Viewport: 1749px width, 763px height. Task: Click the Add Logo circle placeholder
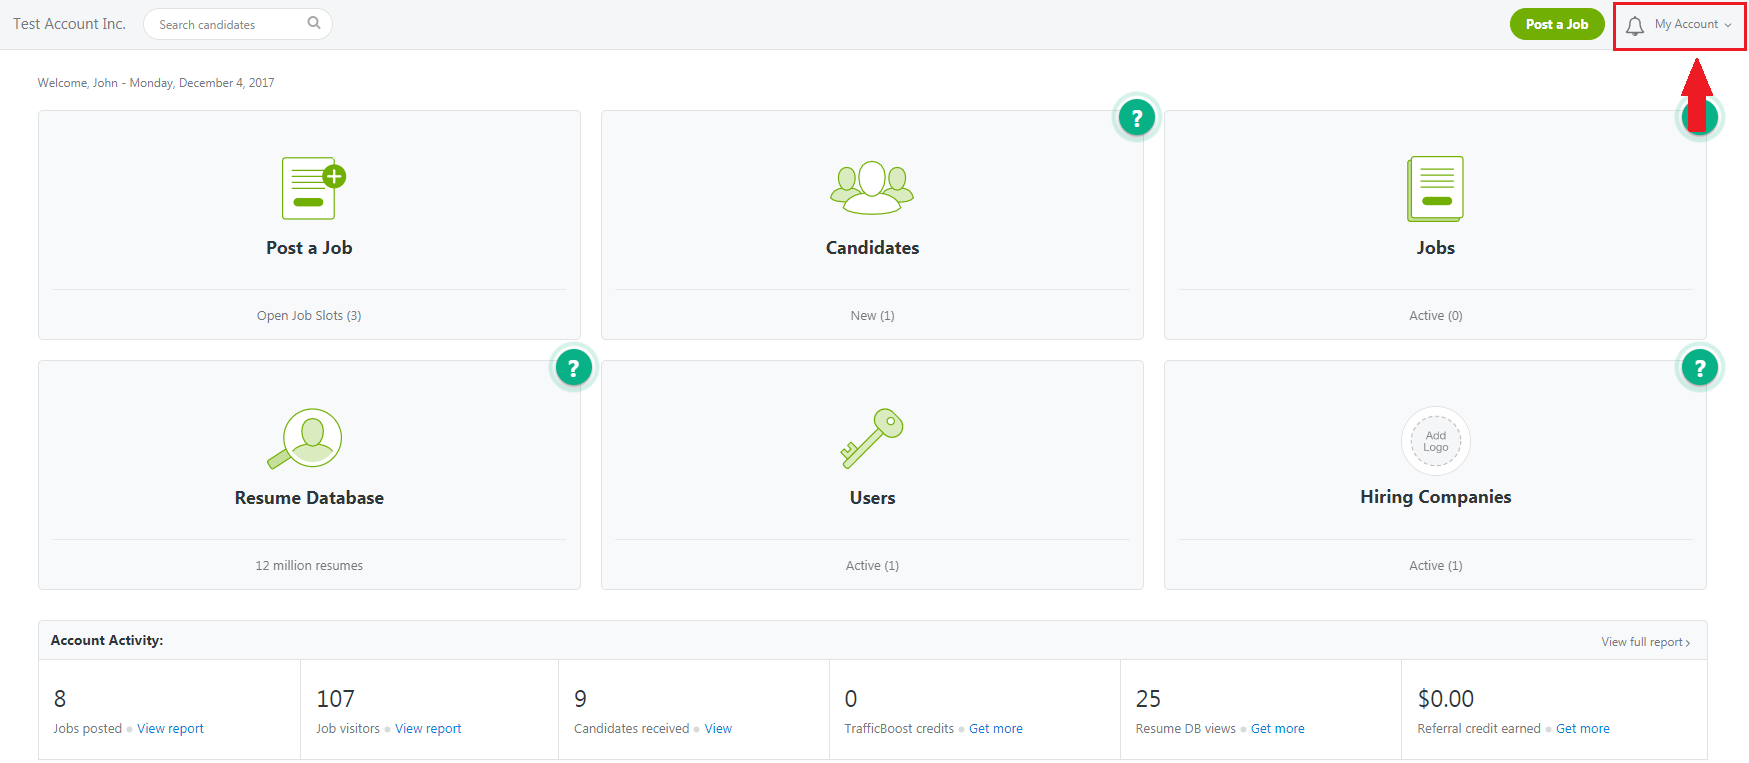[1435, 441]
